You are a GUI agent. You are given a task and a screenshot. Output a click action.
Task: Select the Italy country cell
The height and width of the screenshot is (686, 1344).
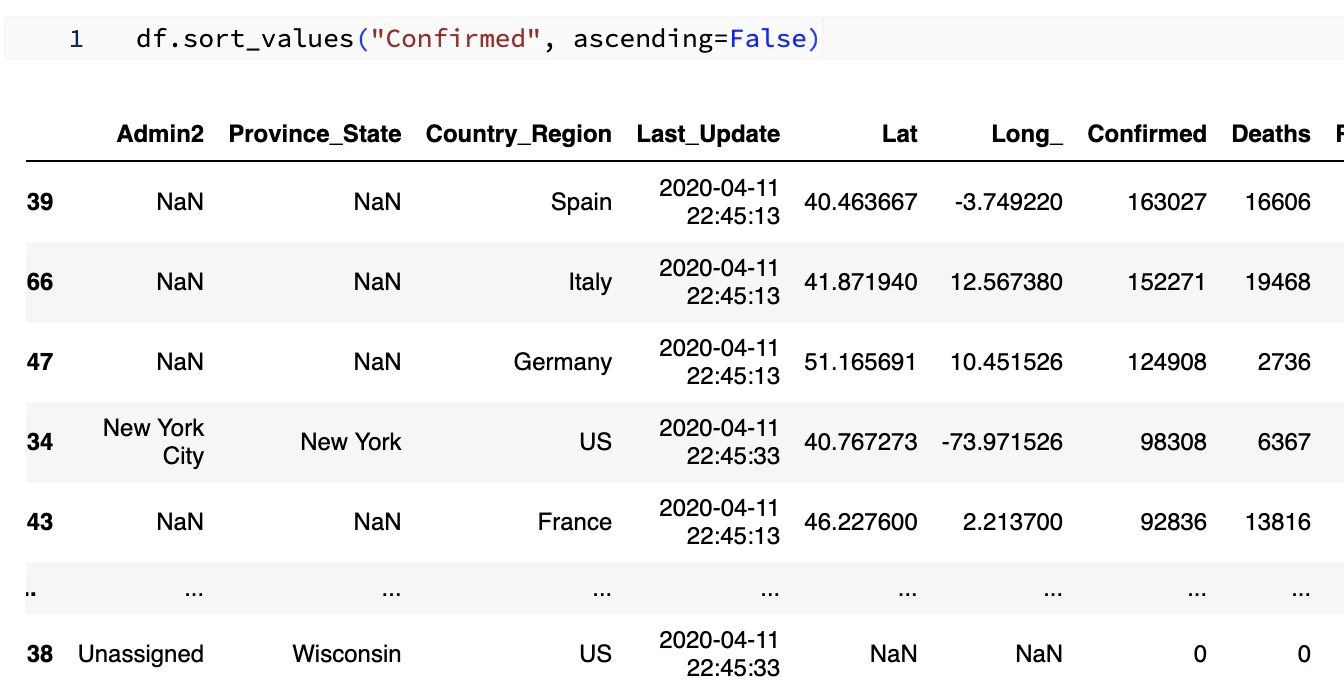point(590,282)
